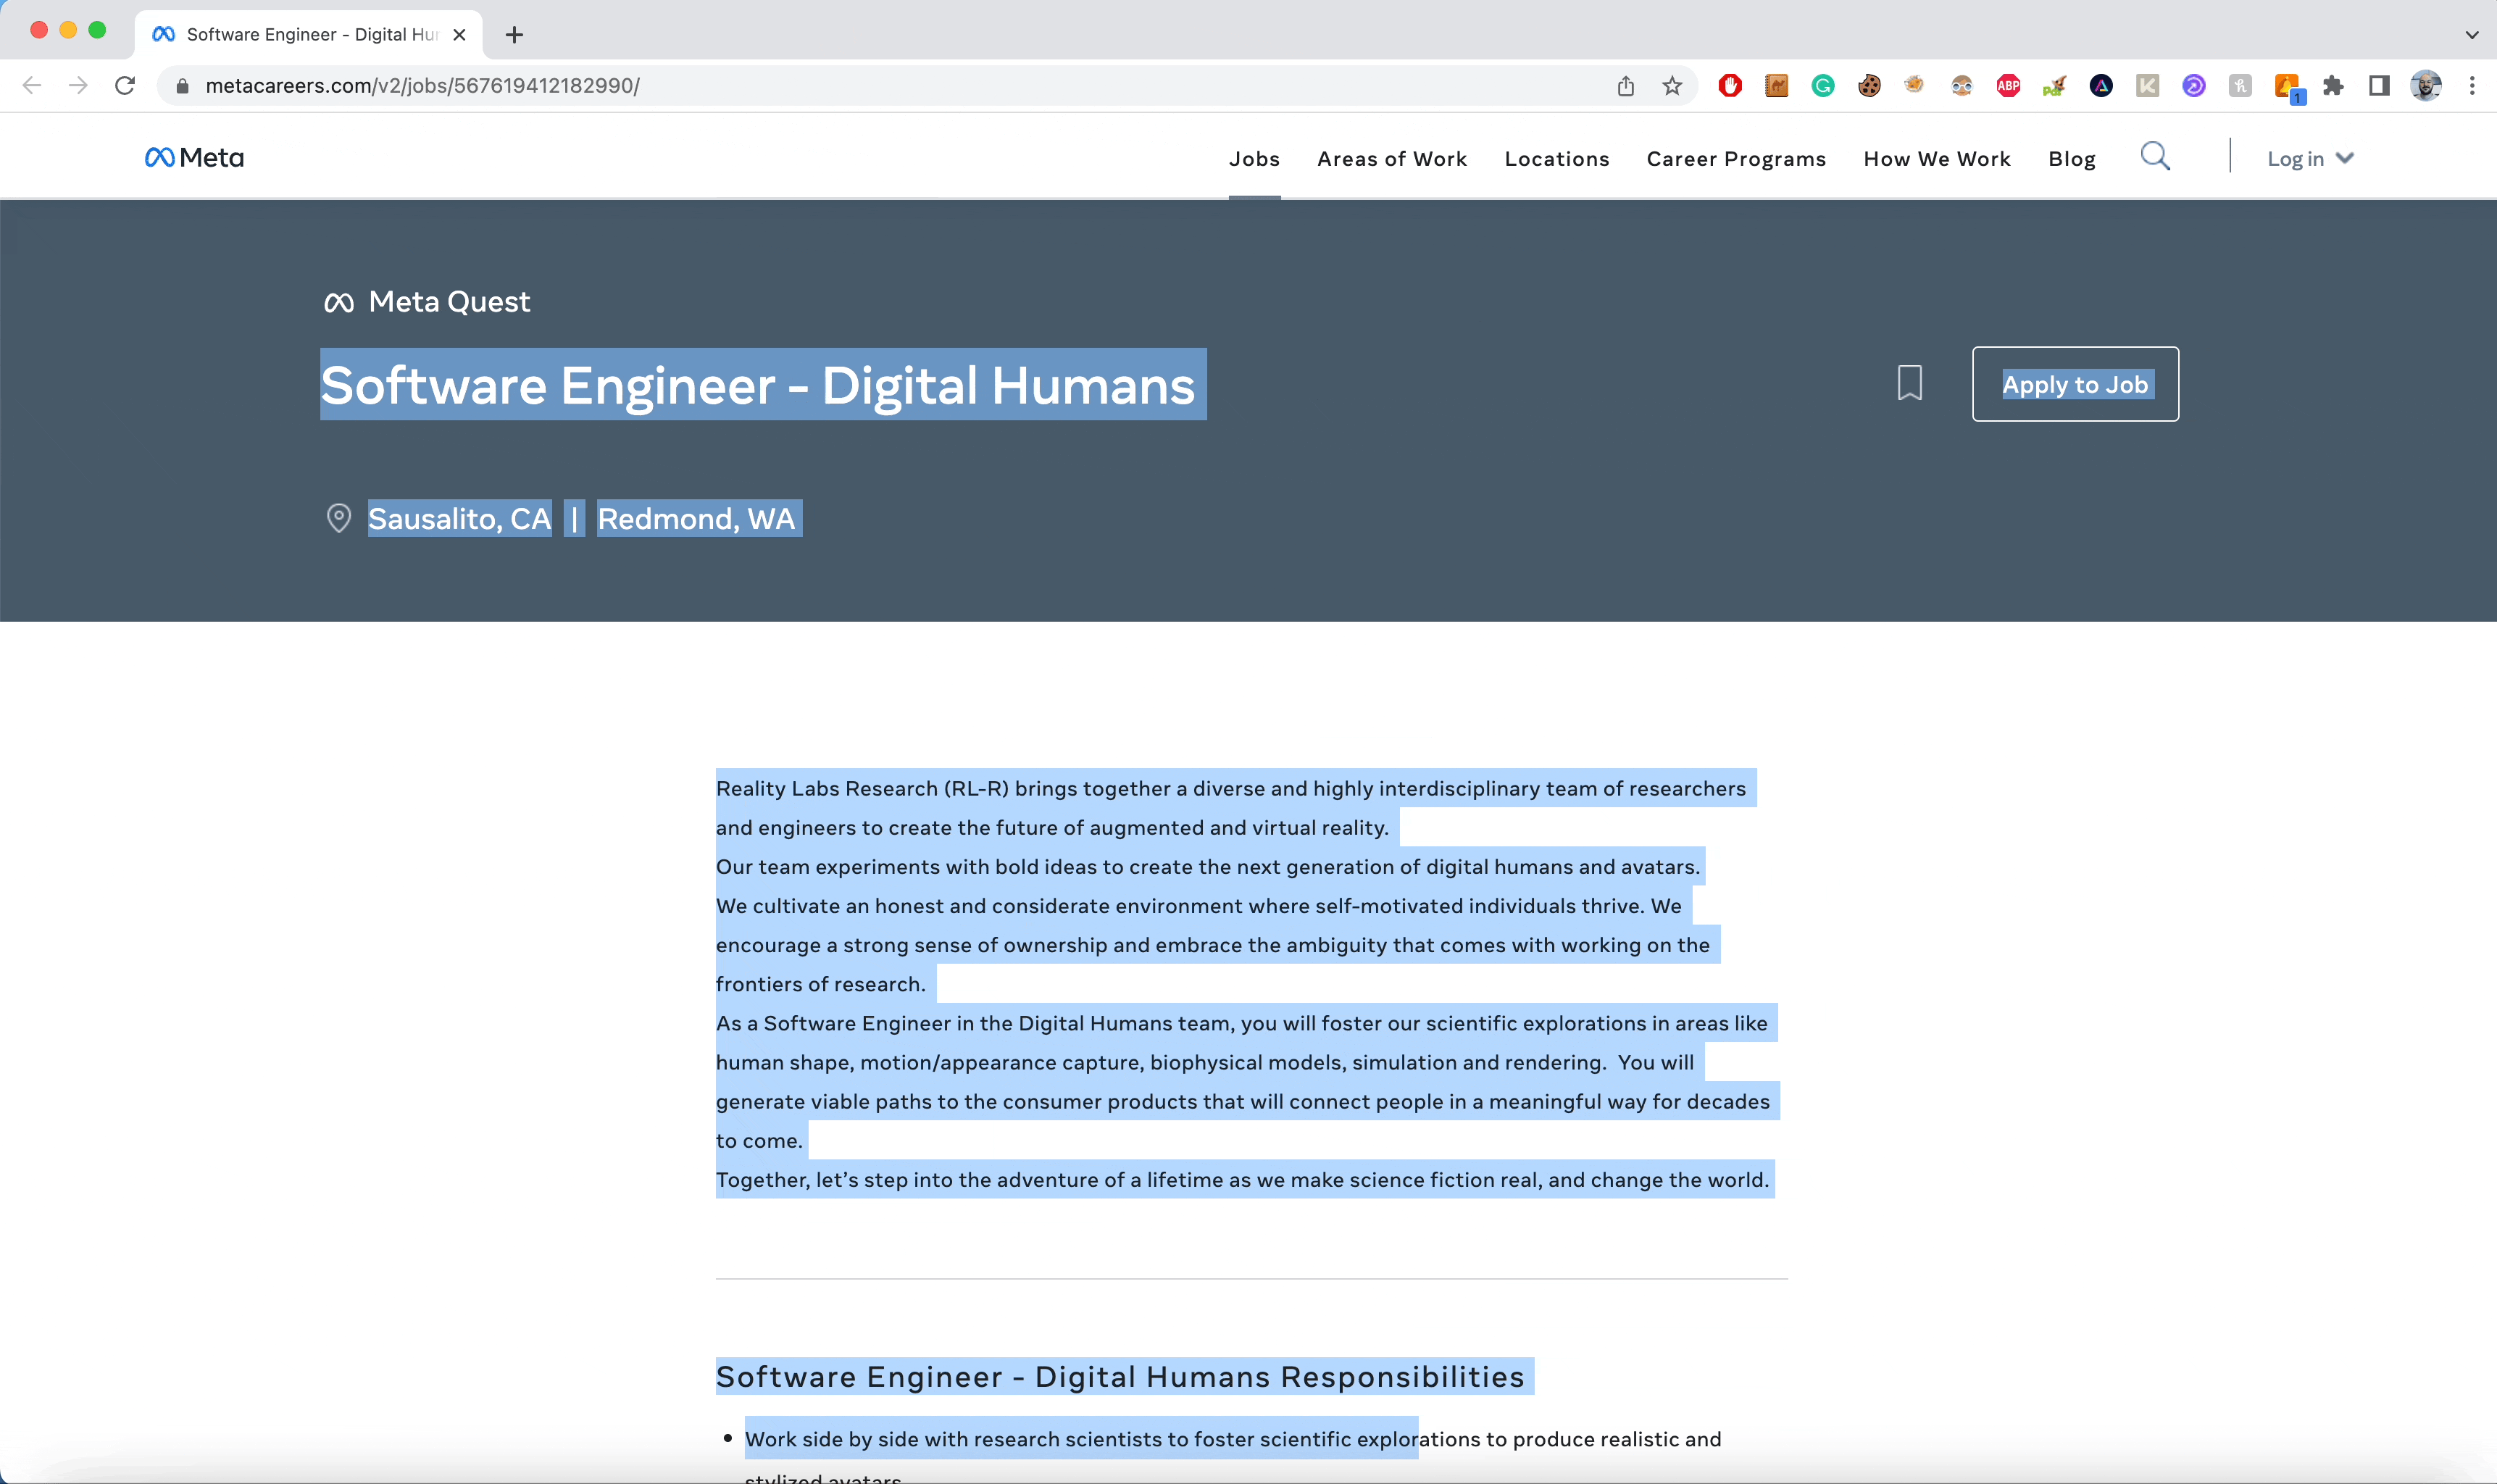Open the ABP Adblock Plus extension
The width and height of the screenshot is (2497, 1484).
click(2008, 86)
